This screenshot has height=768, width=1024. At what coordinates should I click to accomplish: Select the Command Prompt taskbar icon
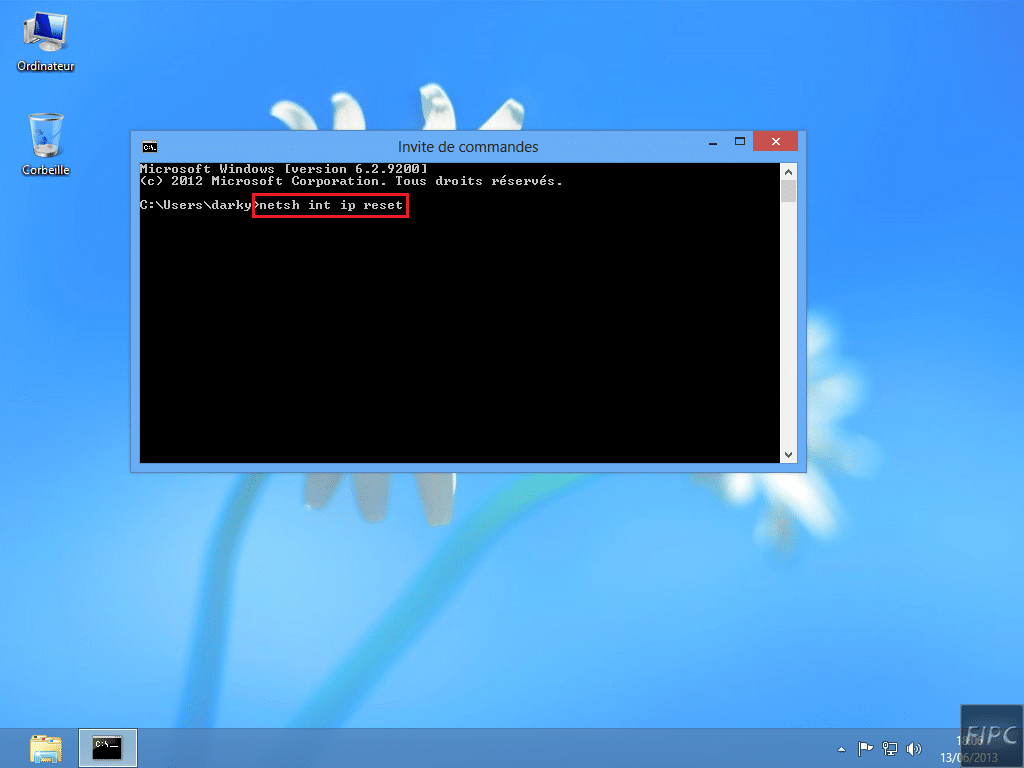click(x=106, y=747)
